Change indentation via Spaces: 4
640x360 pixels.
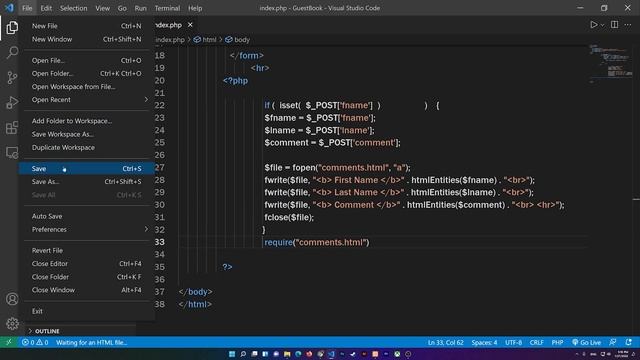(x=484, y=342)
